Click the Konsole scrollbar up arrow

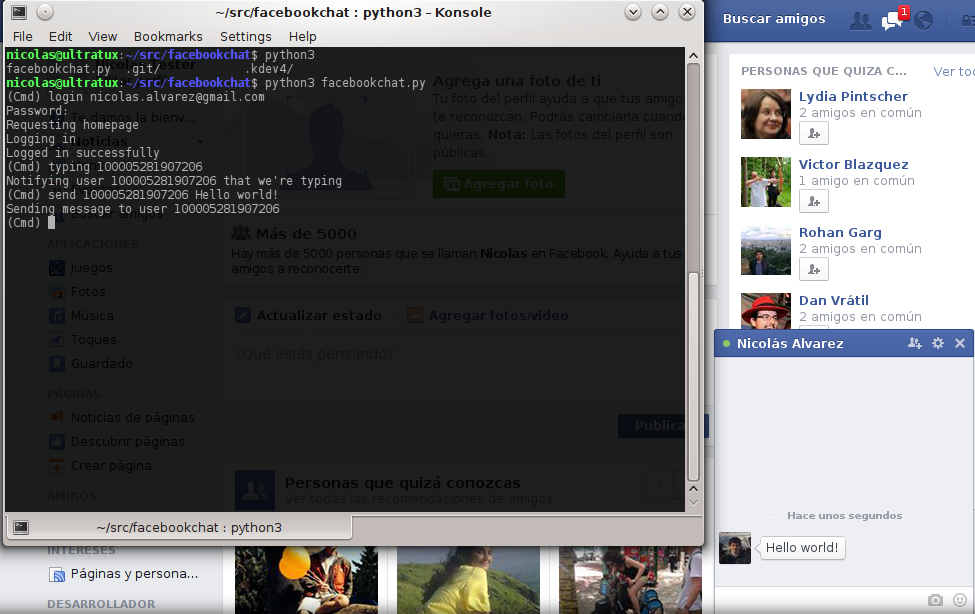tap(693, 55)
